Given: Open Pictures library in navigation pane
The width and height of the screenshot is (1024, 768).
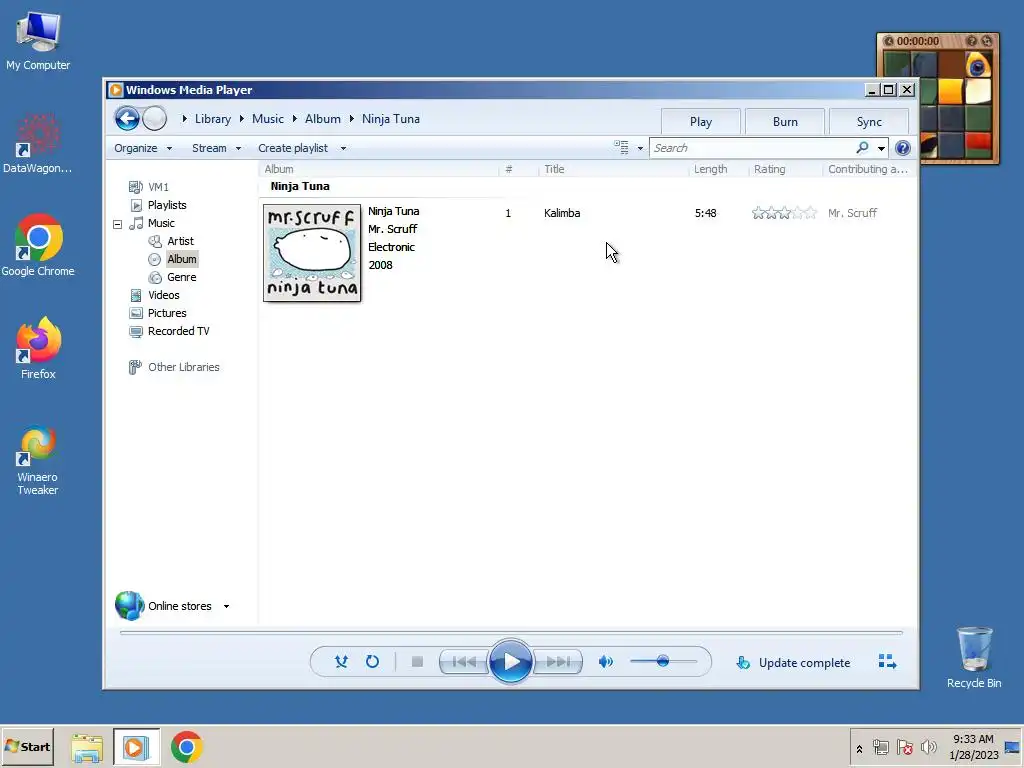Looking at the screenshot, I should pyautogui.click(x=167, y=313).
